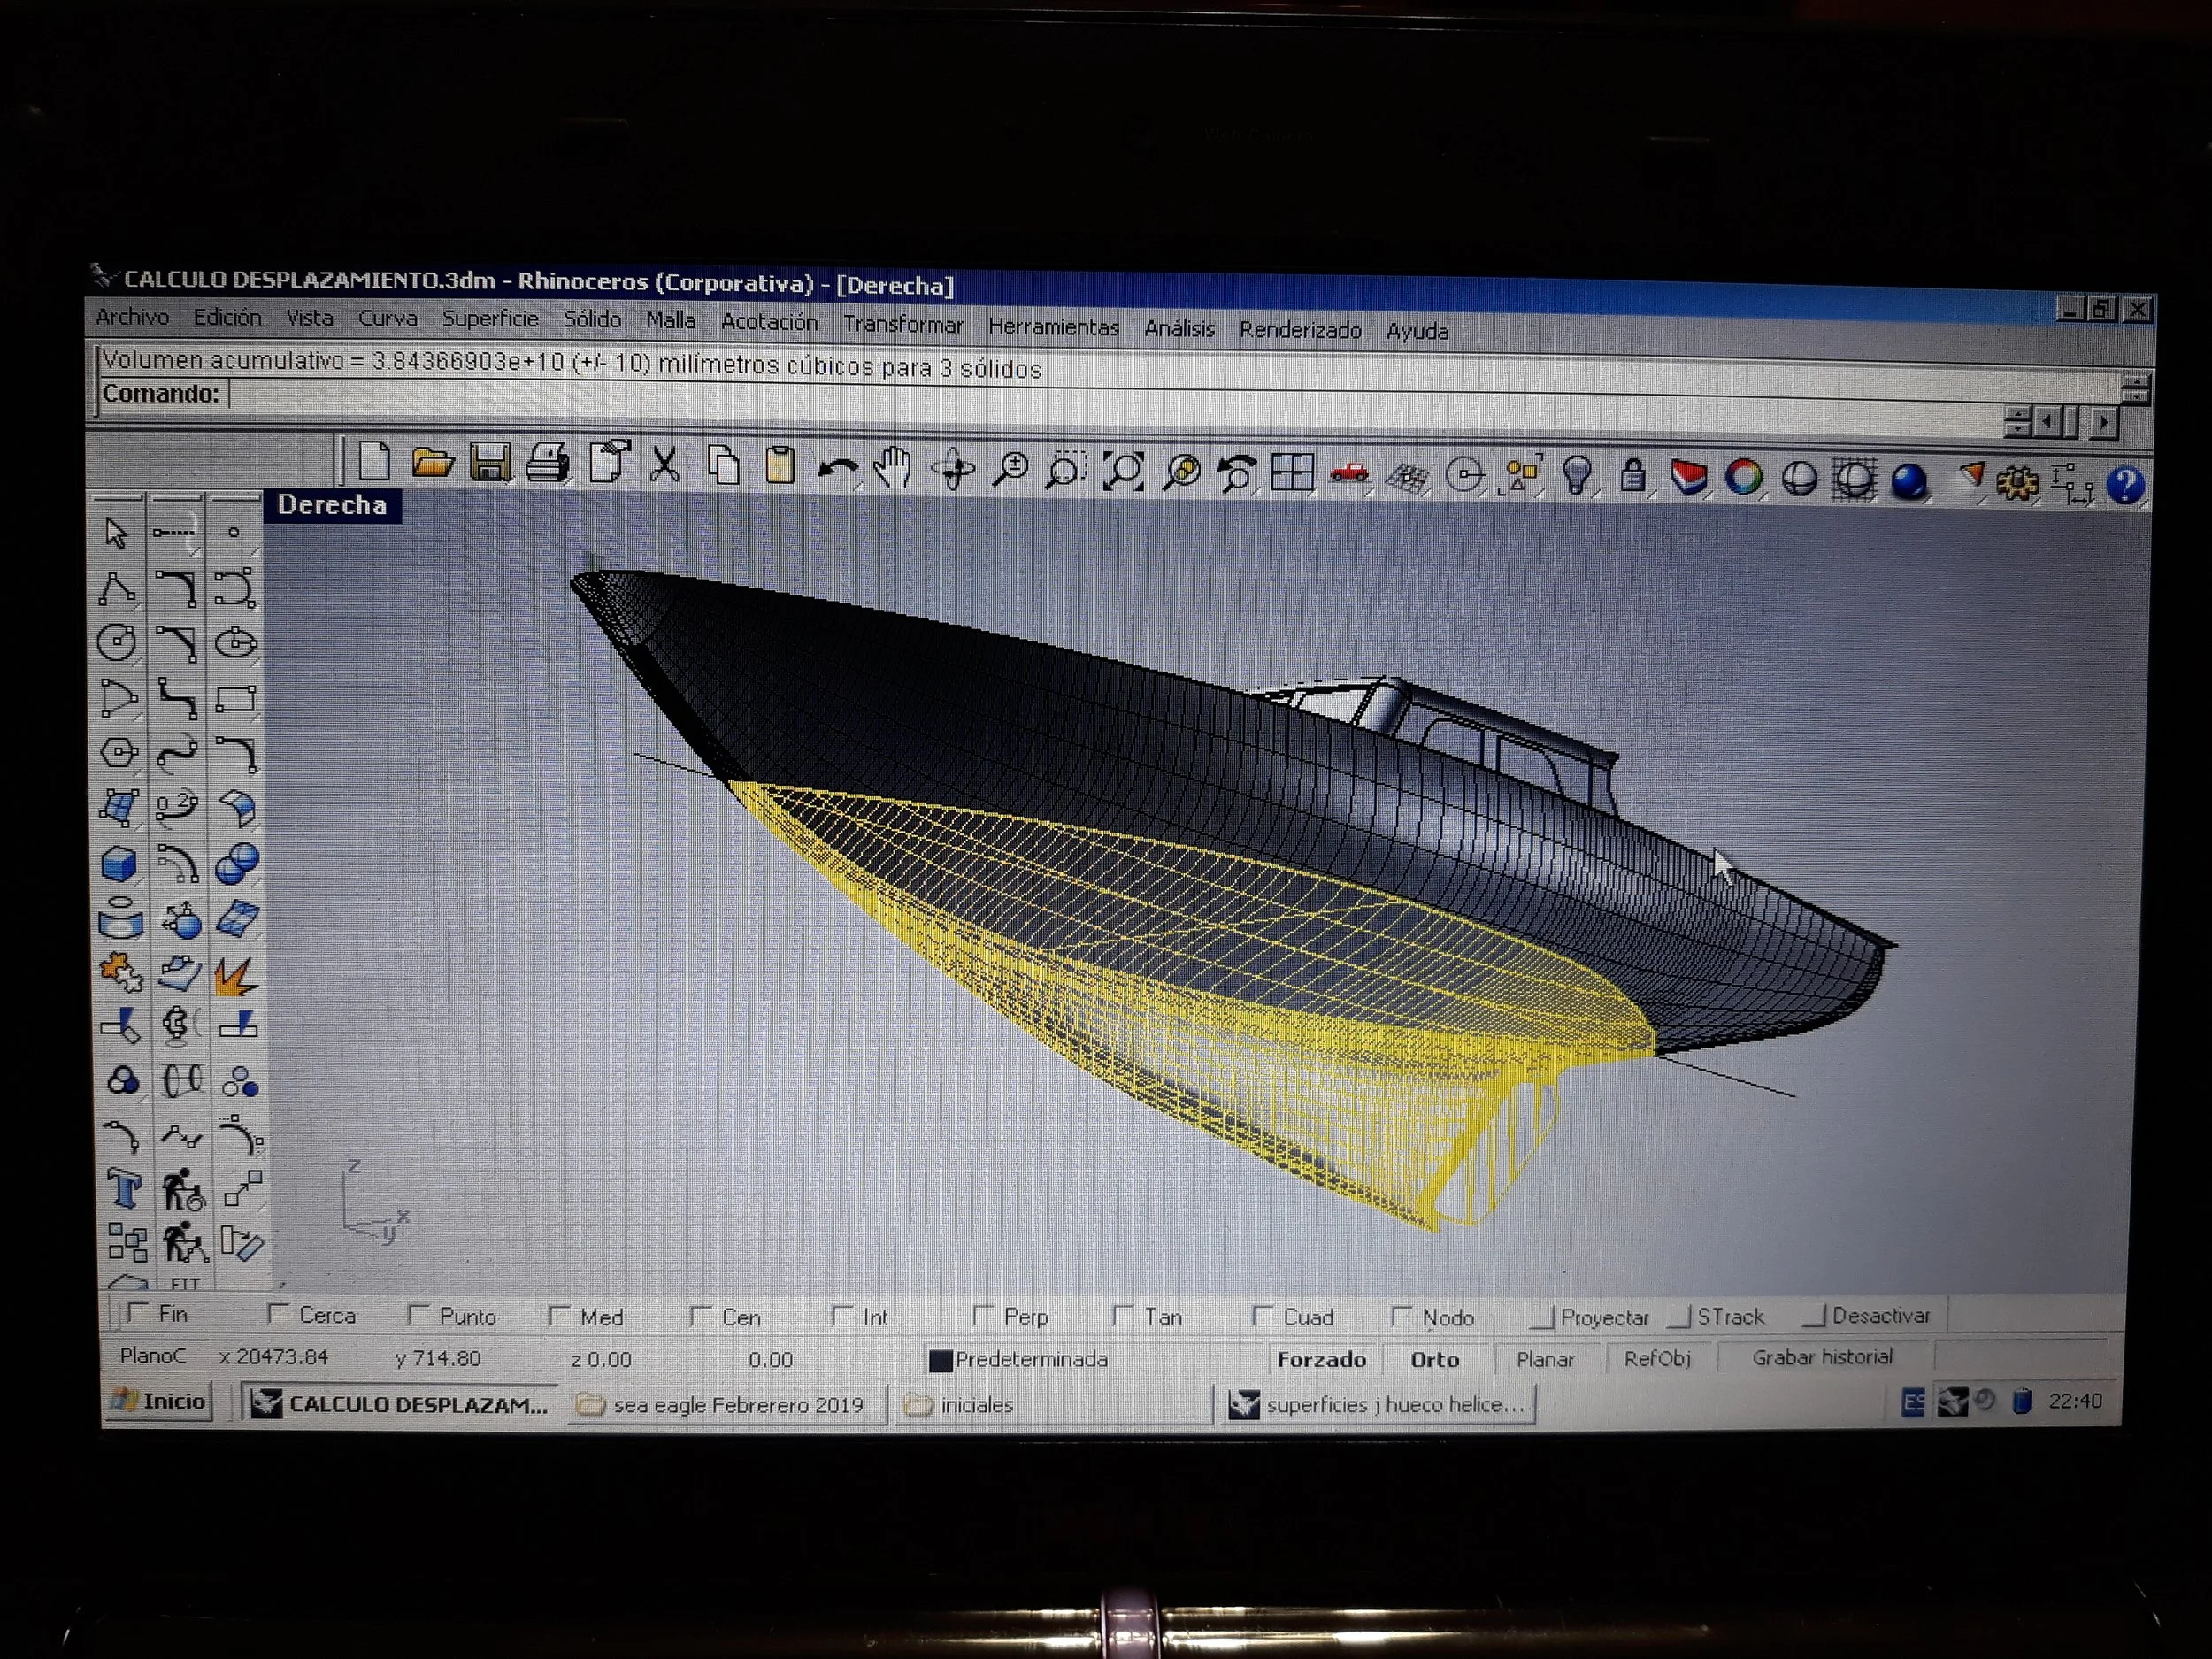Select the Pan hand tool

(892, 468)
